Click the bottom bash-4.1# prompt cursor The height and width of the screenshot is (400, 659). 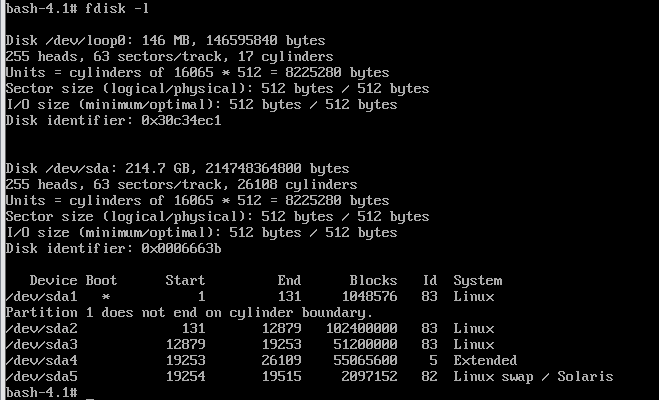[x=90, y=394]
